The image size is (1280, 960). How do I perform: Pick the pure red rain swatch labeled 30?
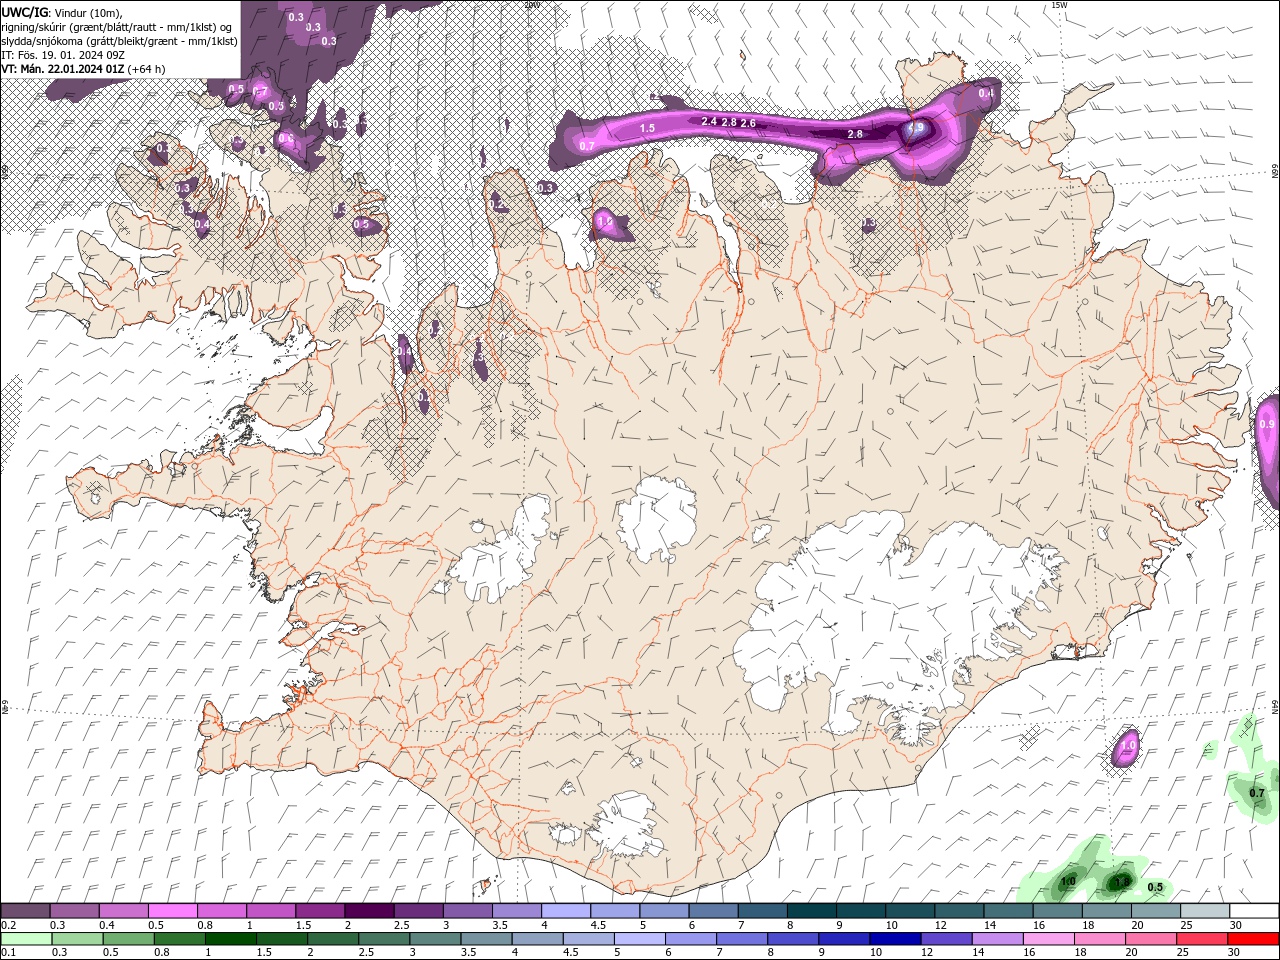pyautogui.click(x=1253, y=939)
